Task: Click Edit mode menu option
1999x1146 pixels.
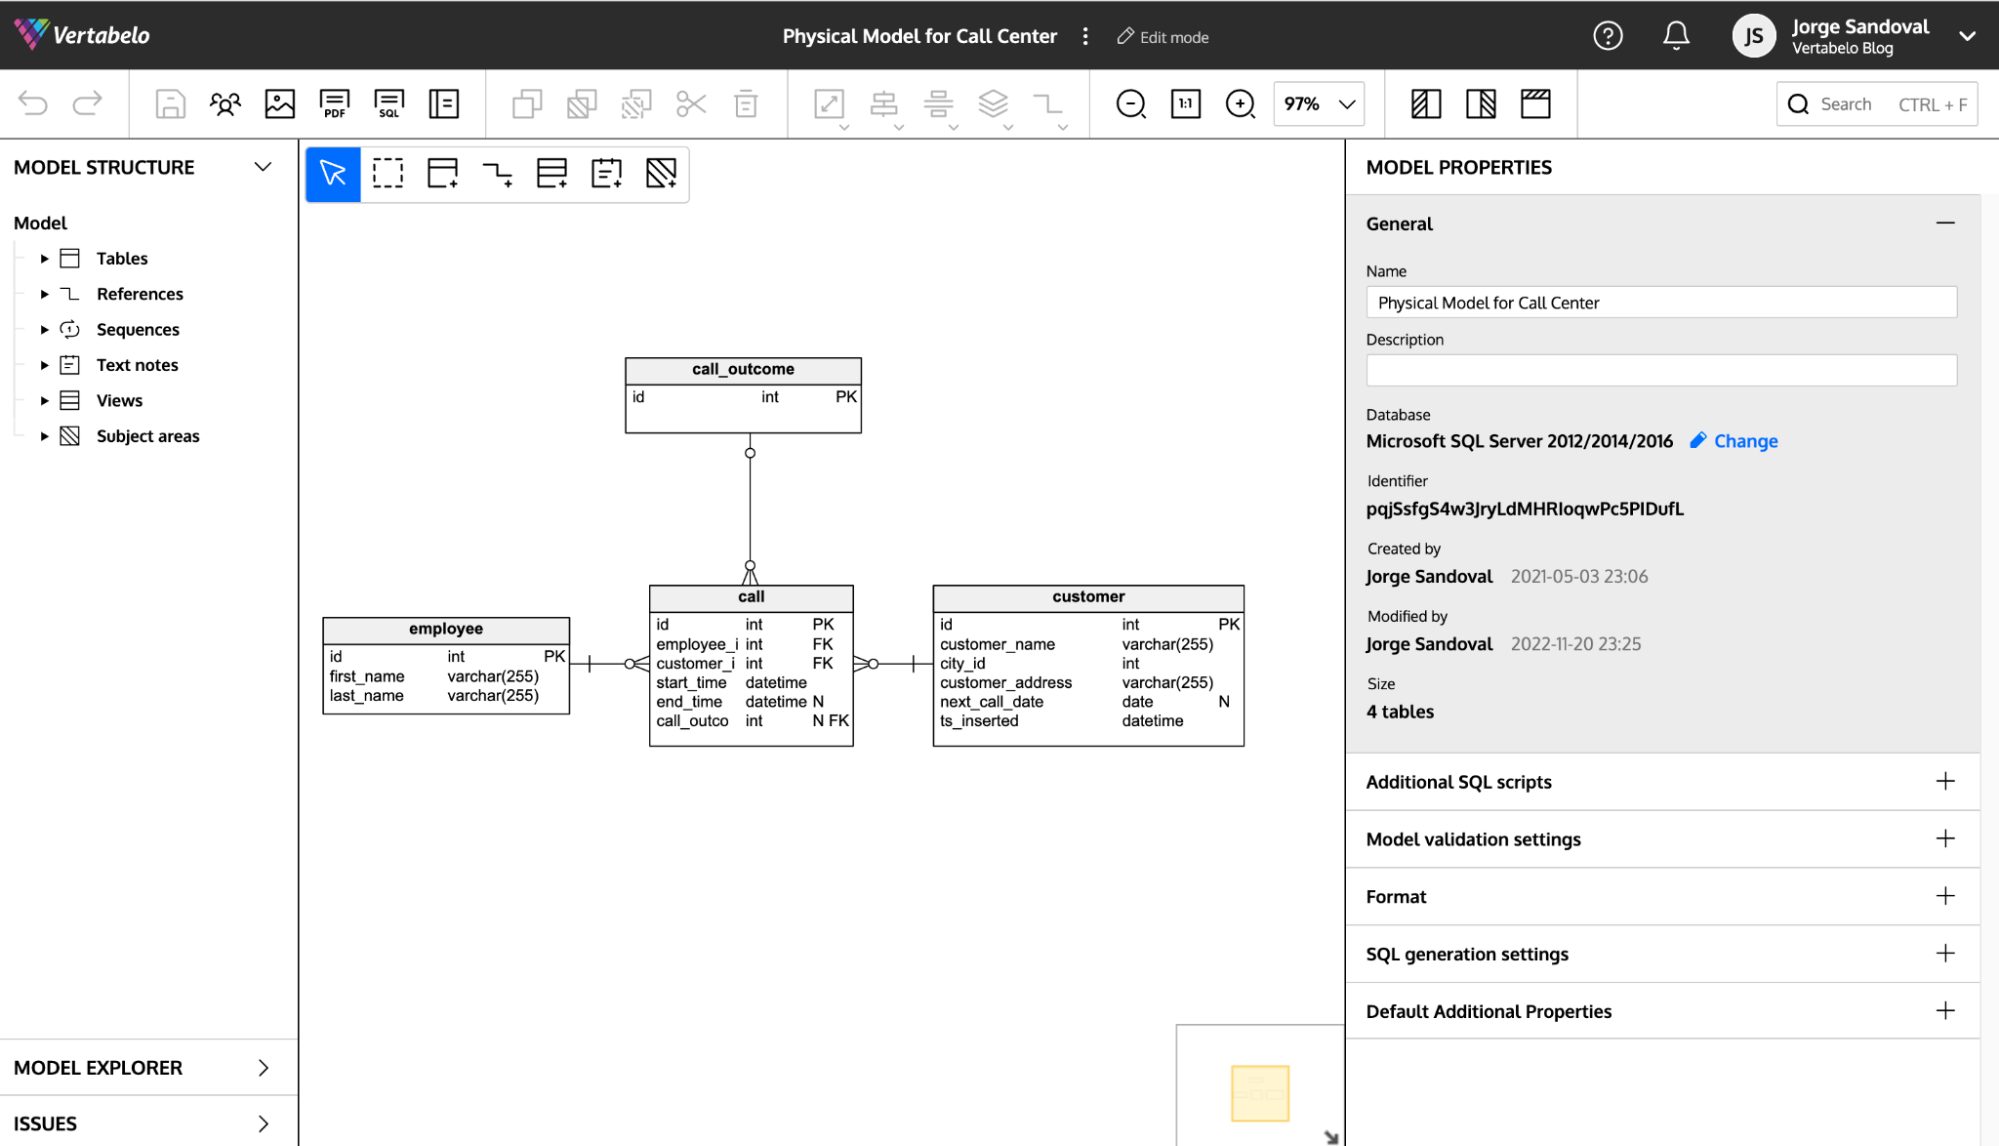Action: [1163, 37]
